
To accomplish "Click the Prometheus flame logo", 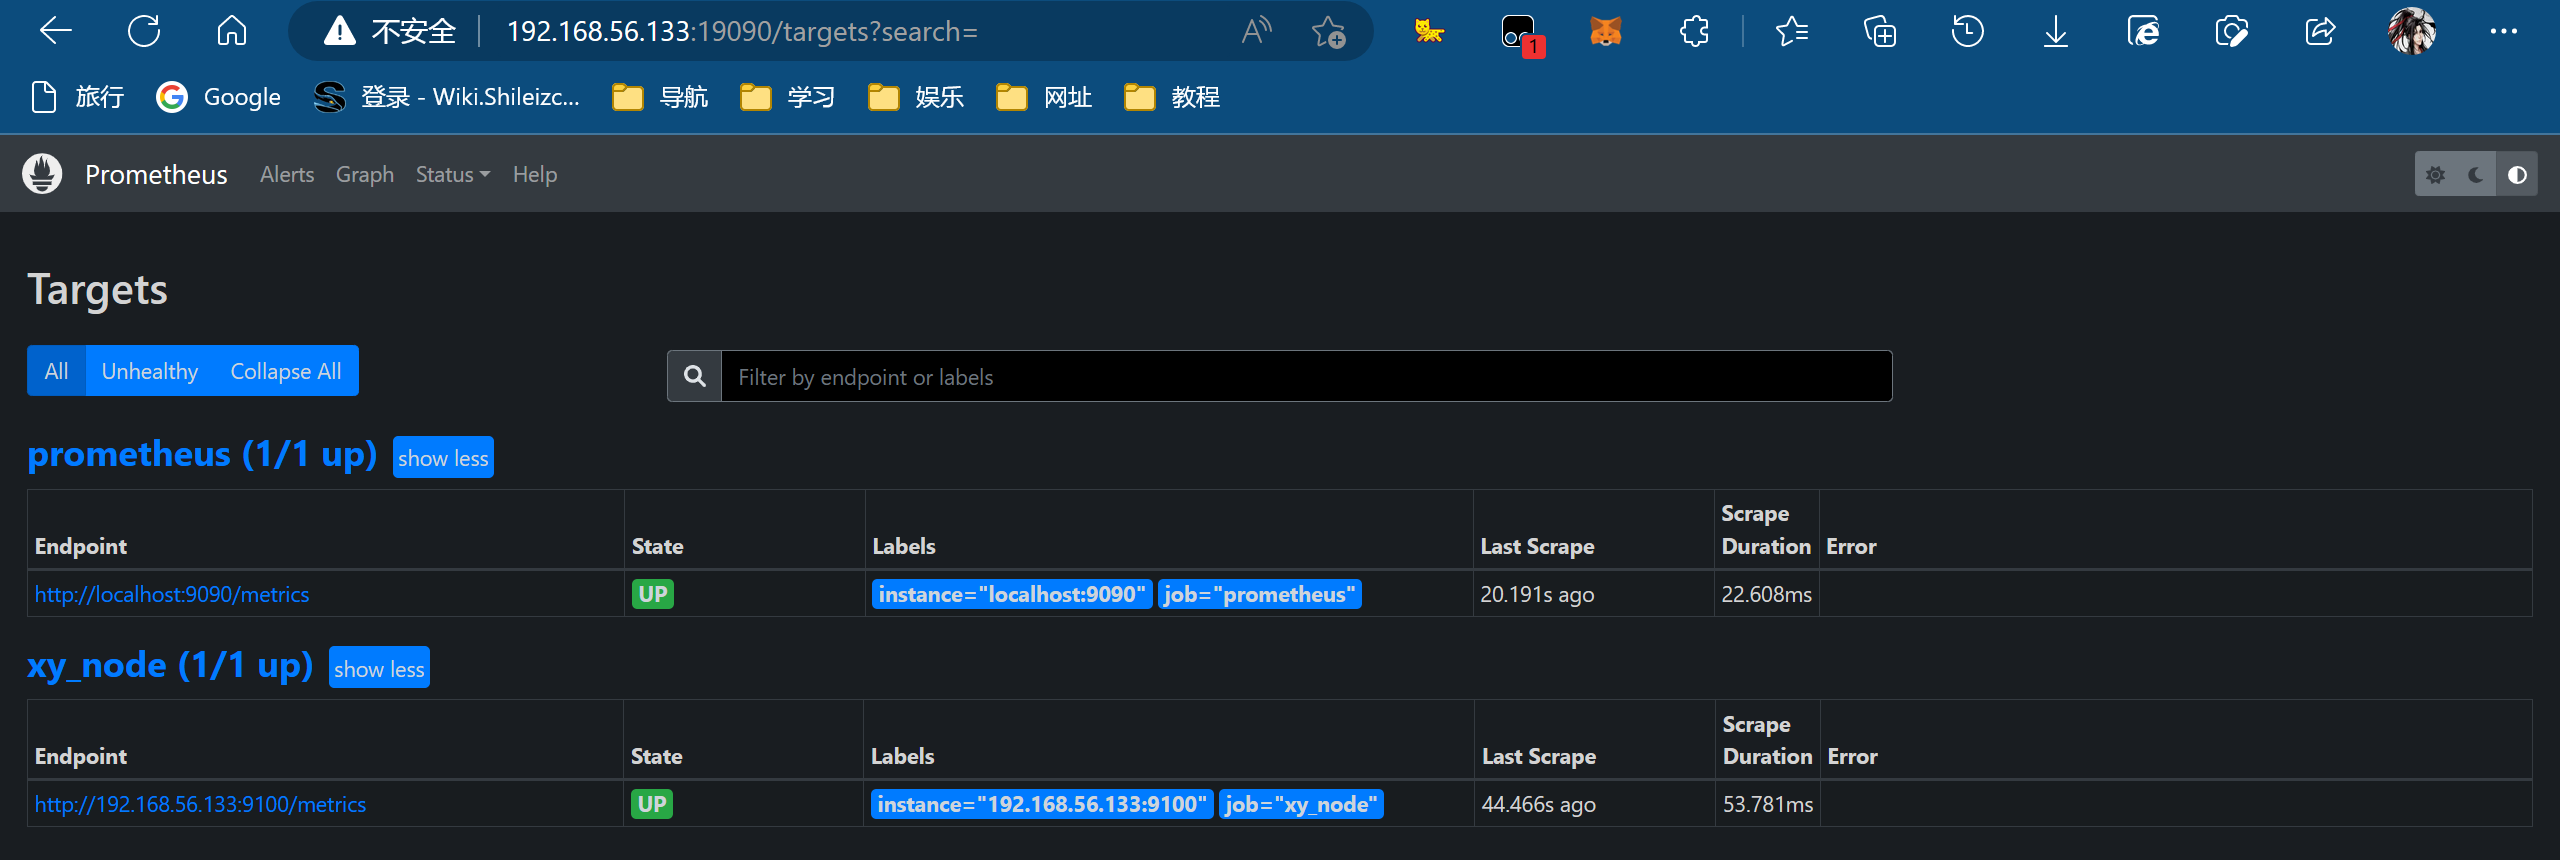I will (x=42, y=174).
